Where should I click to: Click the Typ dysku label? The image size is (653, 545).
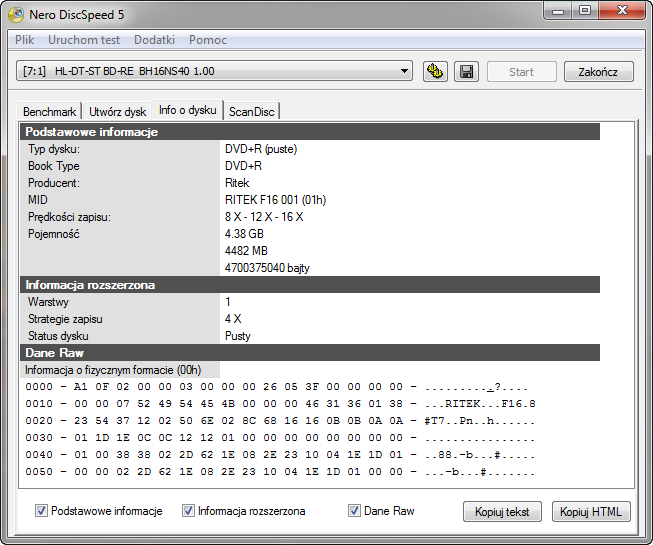54,149
